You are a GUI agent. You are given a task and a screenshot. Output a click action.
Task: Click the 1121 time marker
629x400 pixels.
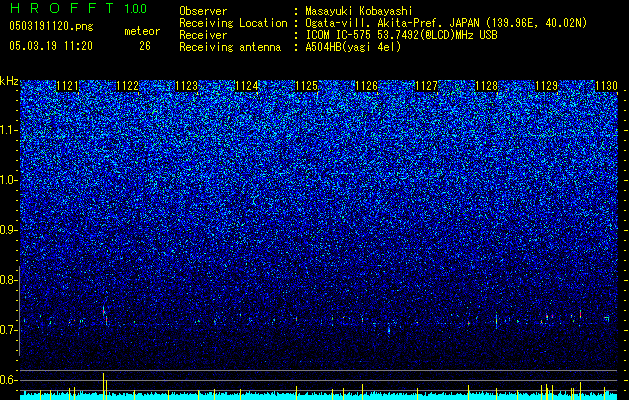[68, 86]
